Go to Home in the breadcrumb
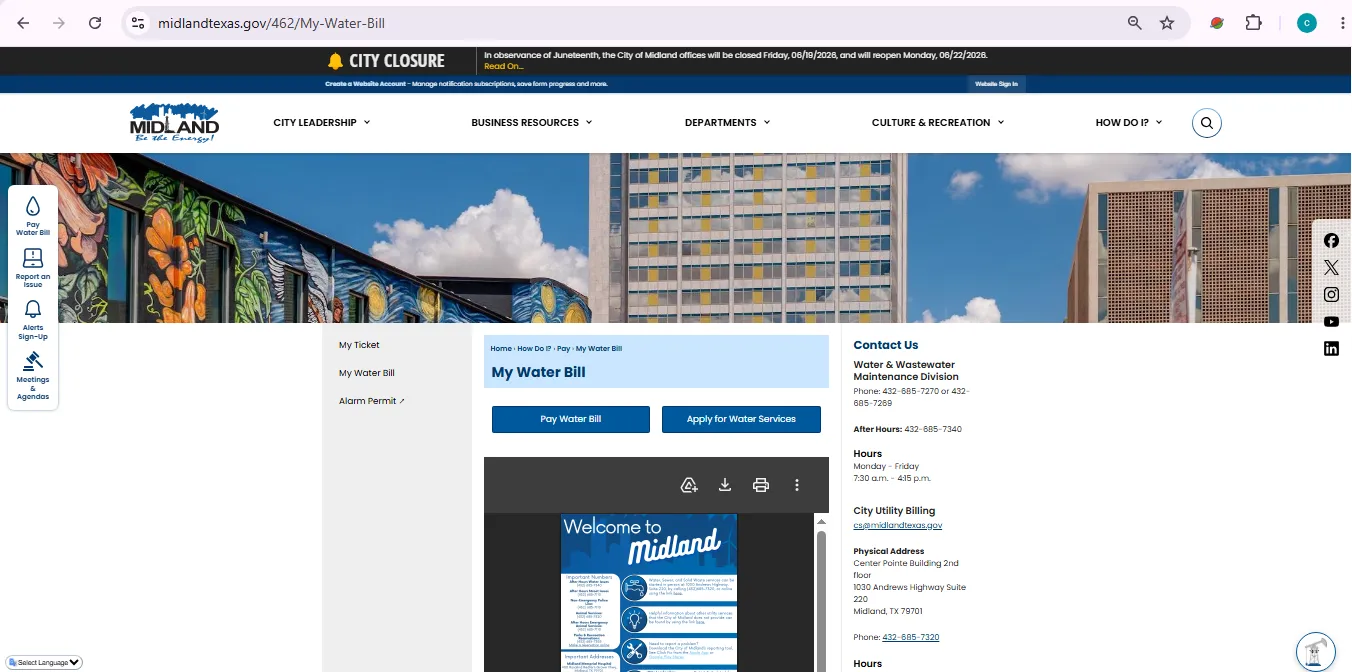The width and height of the screenshot is (1352, 672). [x=501, y=349]
